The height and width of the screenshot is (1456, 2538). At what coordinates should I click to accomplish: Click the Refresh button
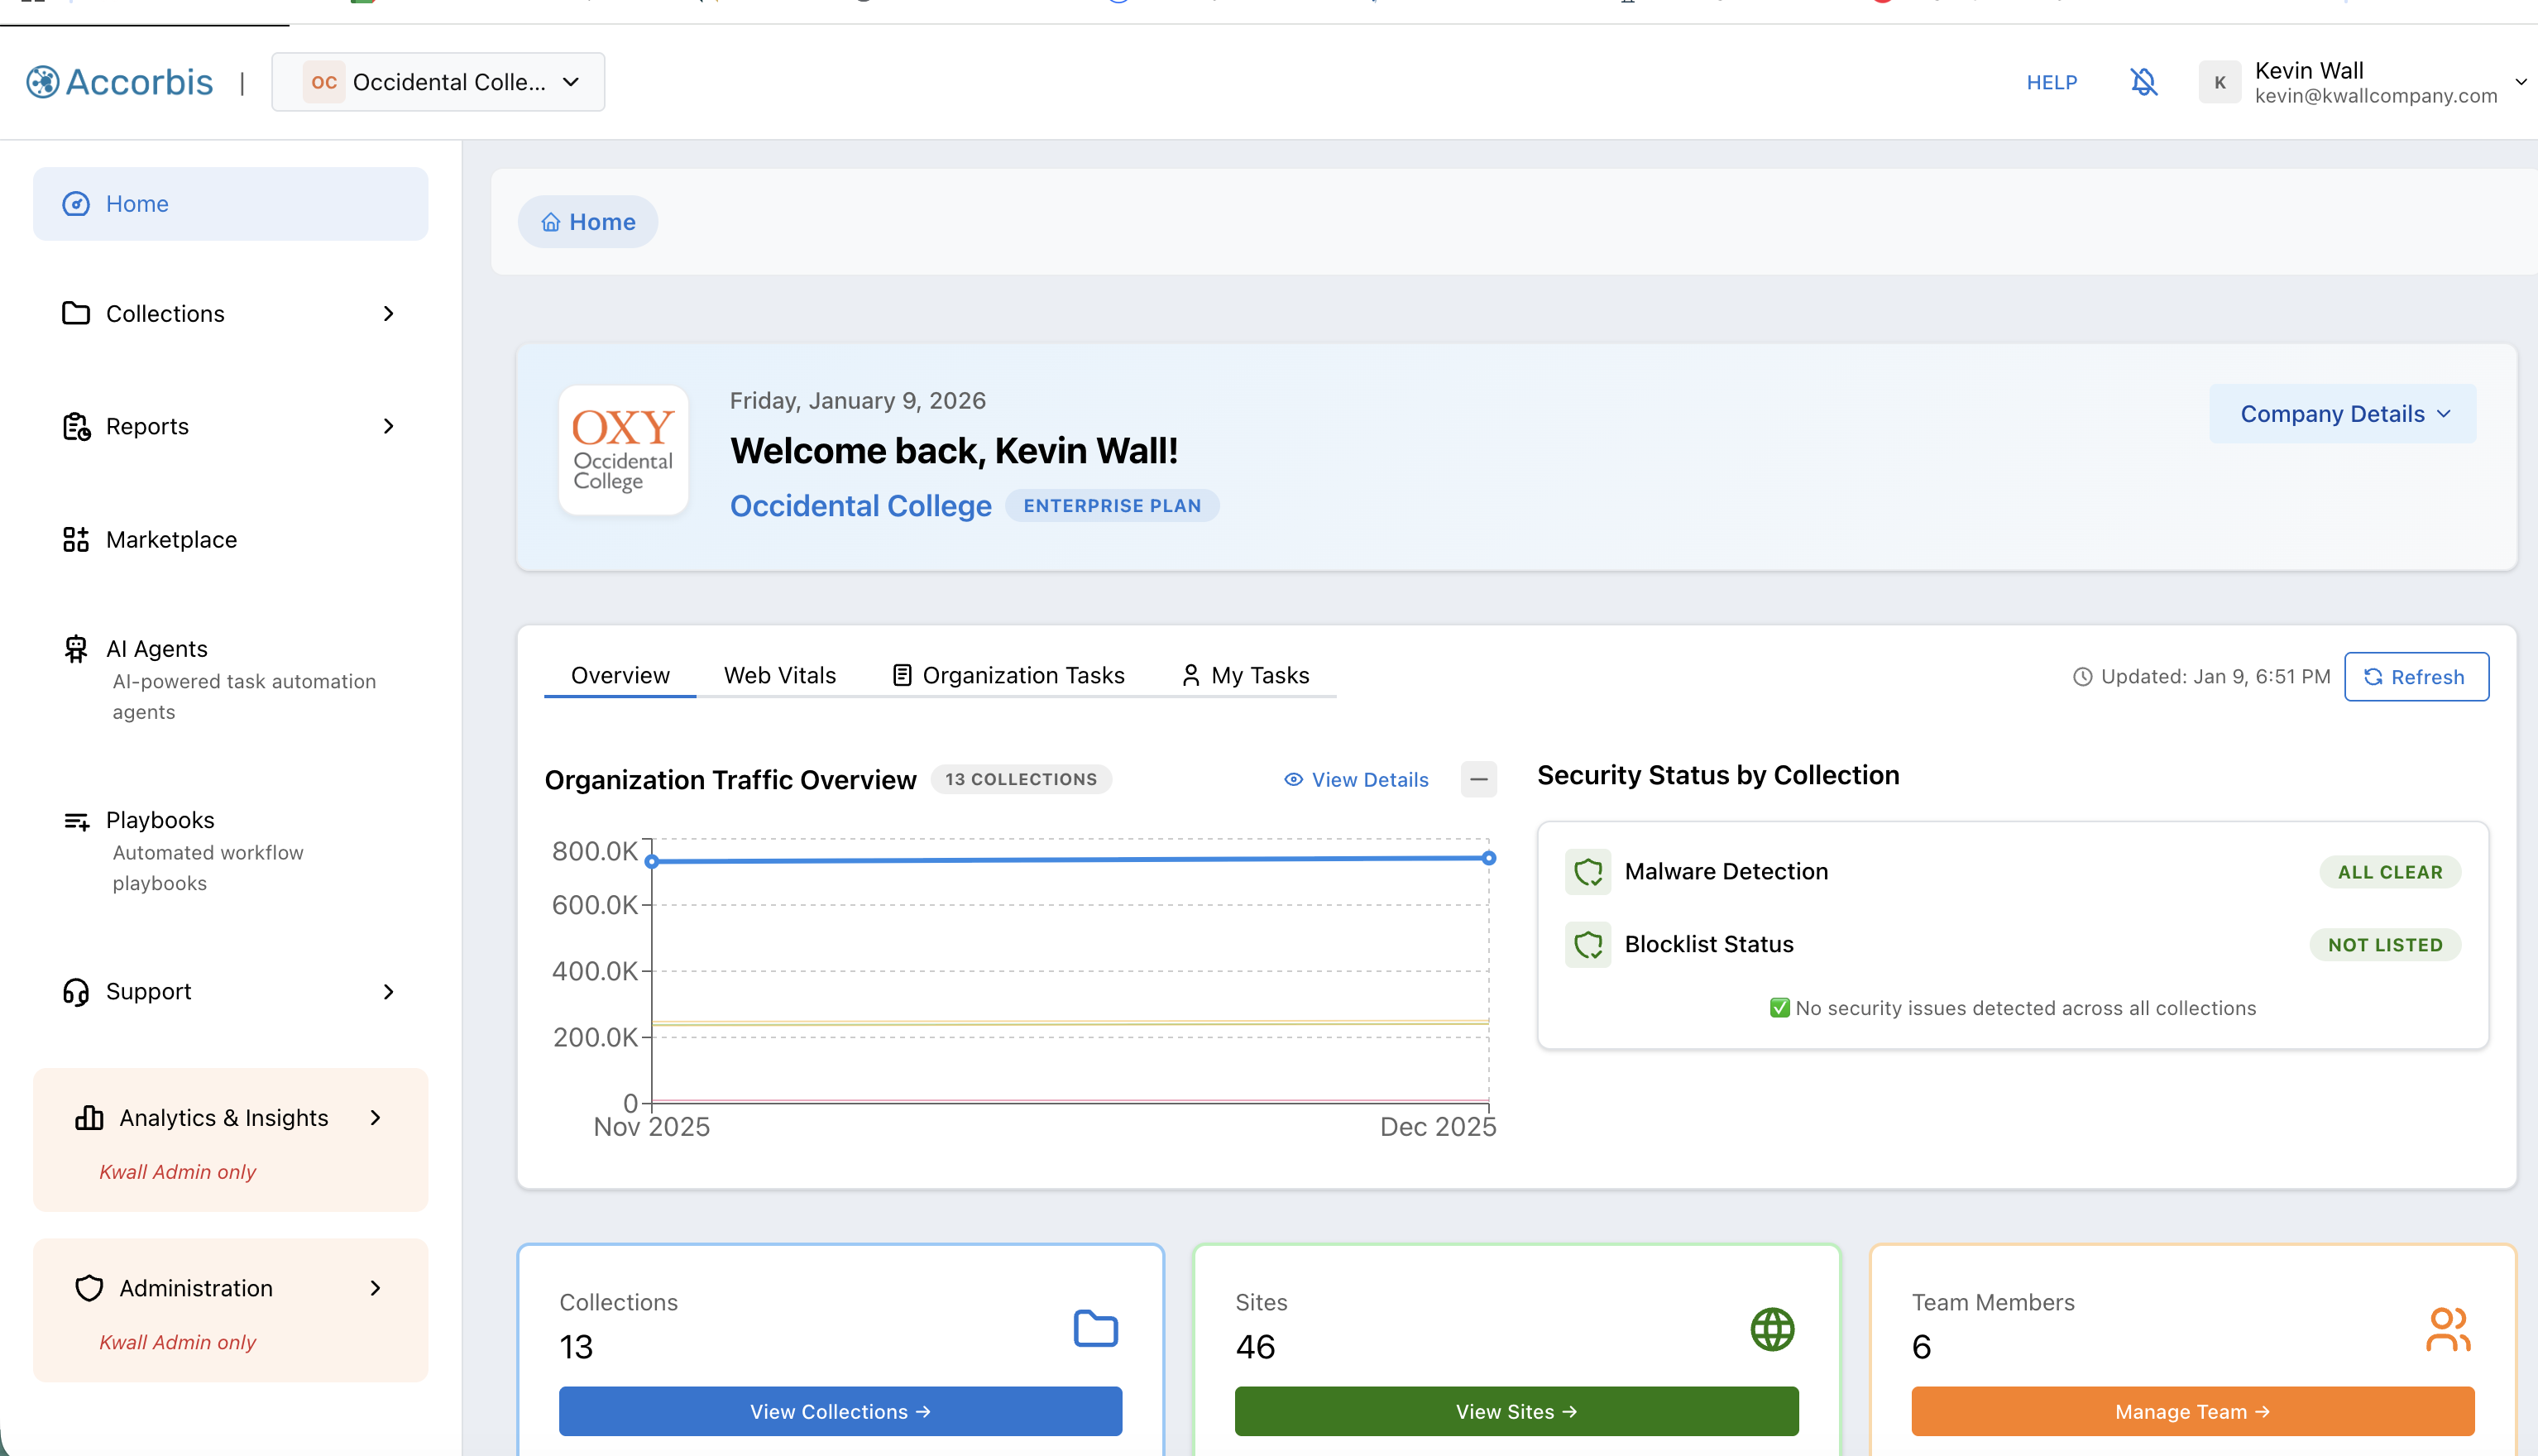point(2417,676)
